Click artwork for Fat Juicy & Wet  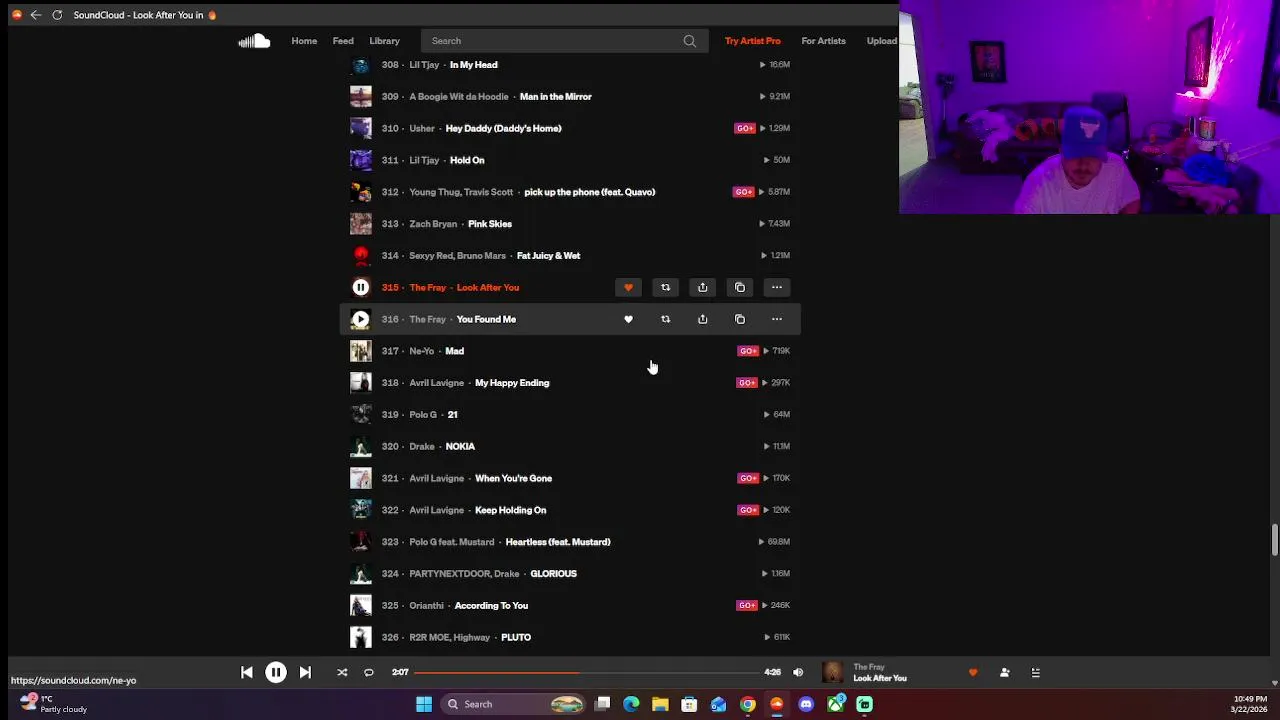(x=361, y=256)
